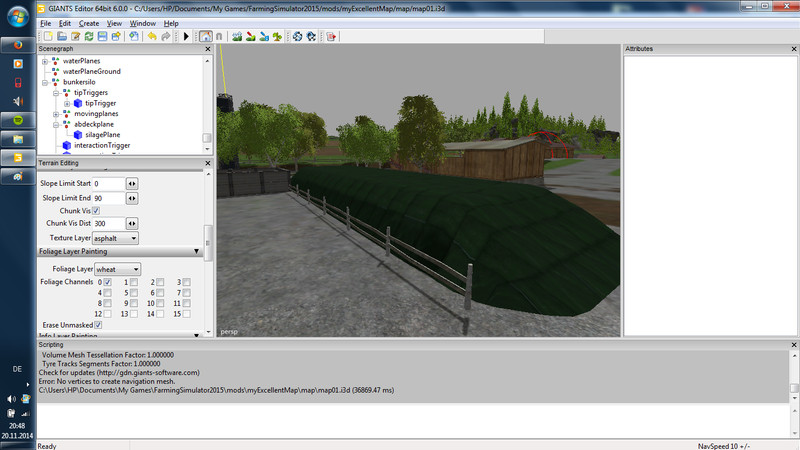800x450 pixels.
Task: Toggle the magnet snap icon
Action: 219,36
